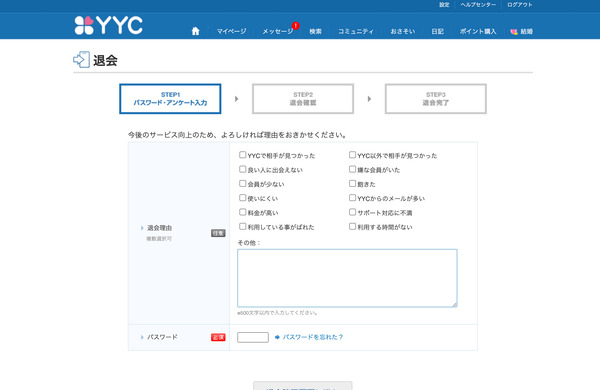Viewport: 600px width, 390px height.
Task: Click パスワードを忘れた？ link
Action: click(x=313, y=337)
